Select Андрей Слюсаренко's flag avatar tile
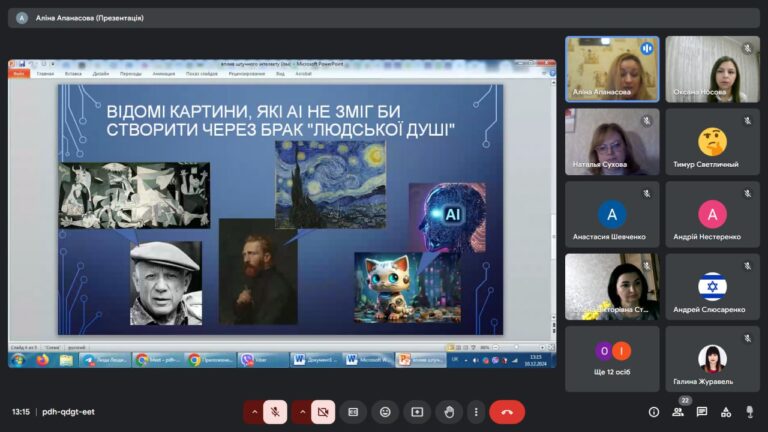 tap(712, 287)
